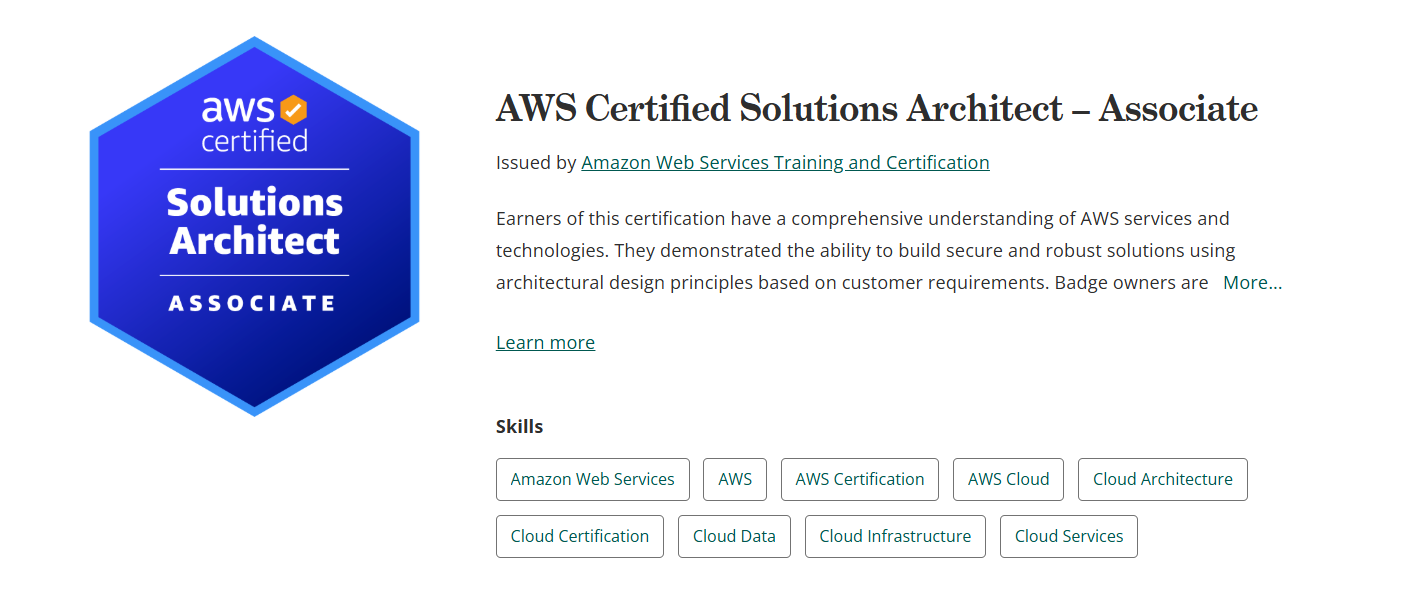Open the Amazon Web Services Training and Certification link
The image size is (1402, 606).
[x=784, y=162]
